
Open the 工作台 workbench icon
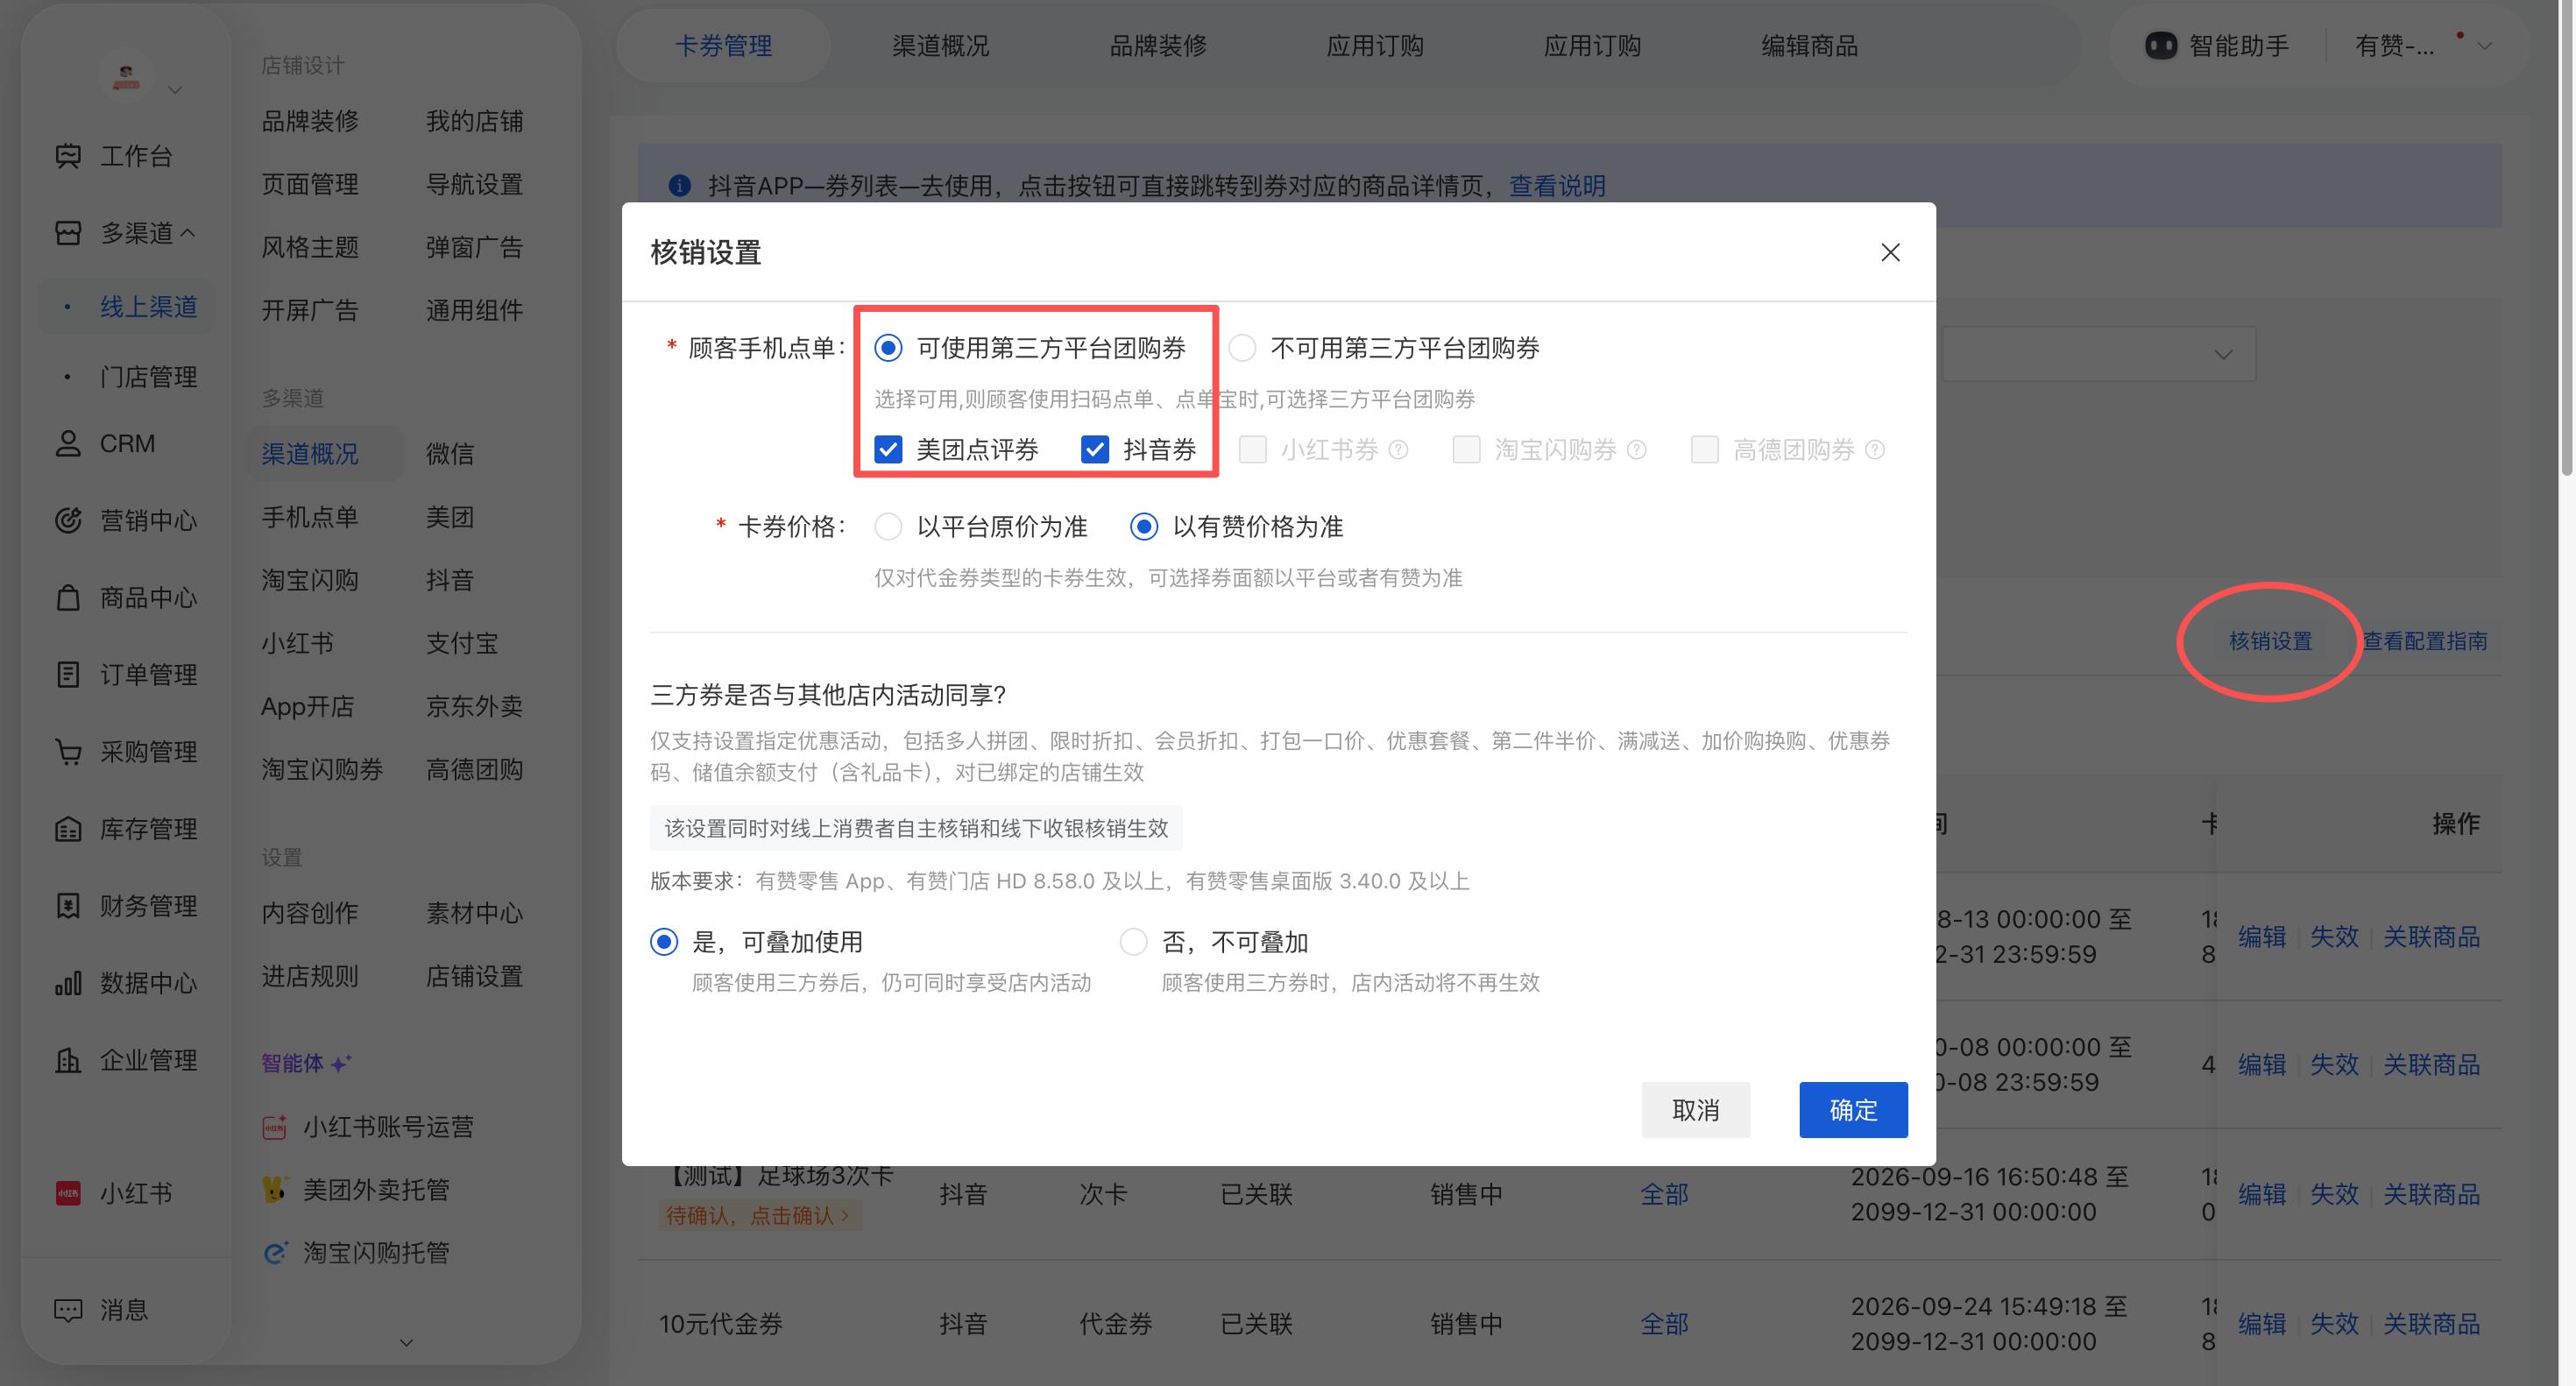[x=68, y=156]
